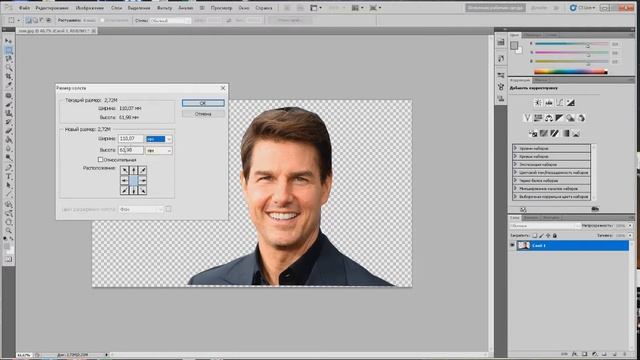
Task: Click the new Ширина value field
Action: (131, 139)
